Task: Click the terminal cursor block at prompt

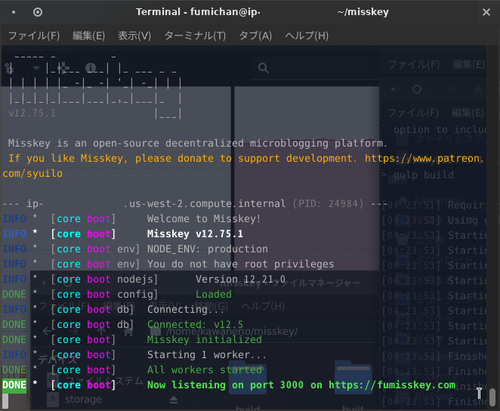Action: 5,401
